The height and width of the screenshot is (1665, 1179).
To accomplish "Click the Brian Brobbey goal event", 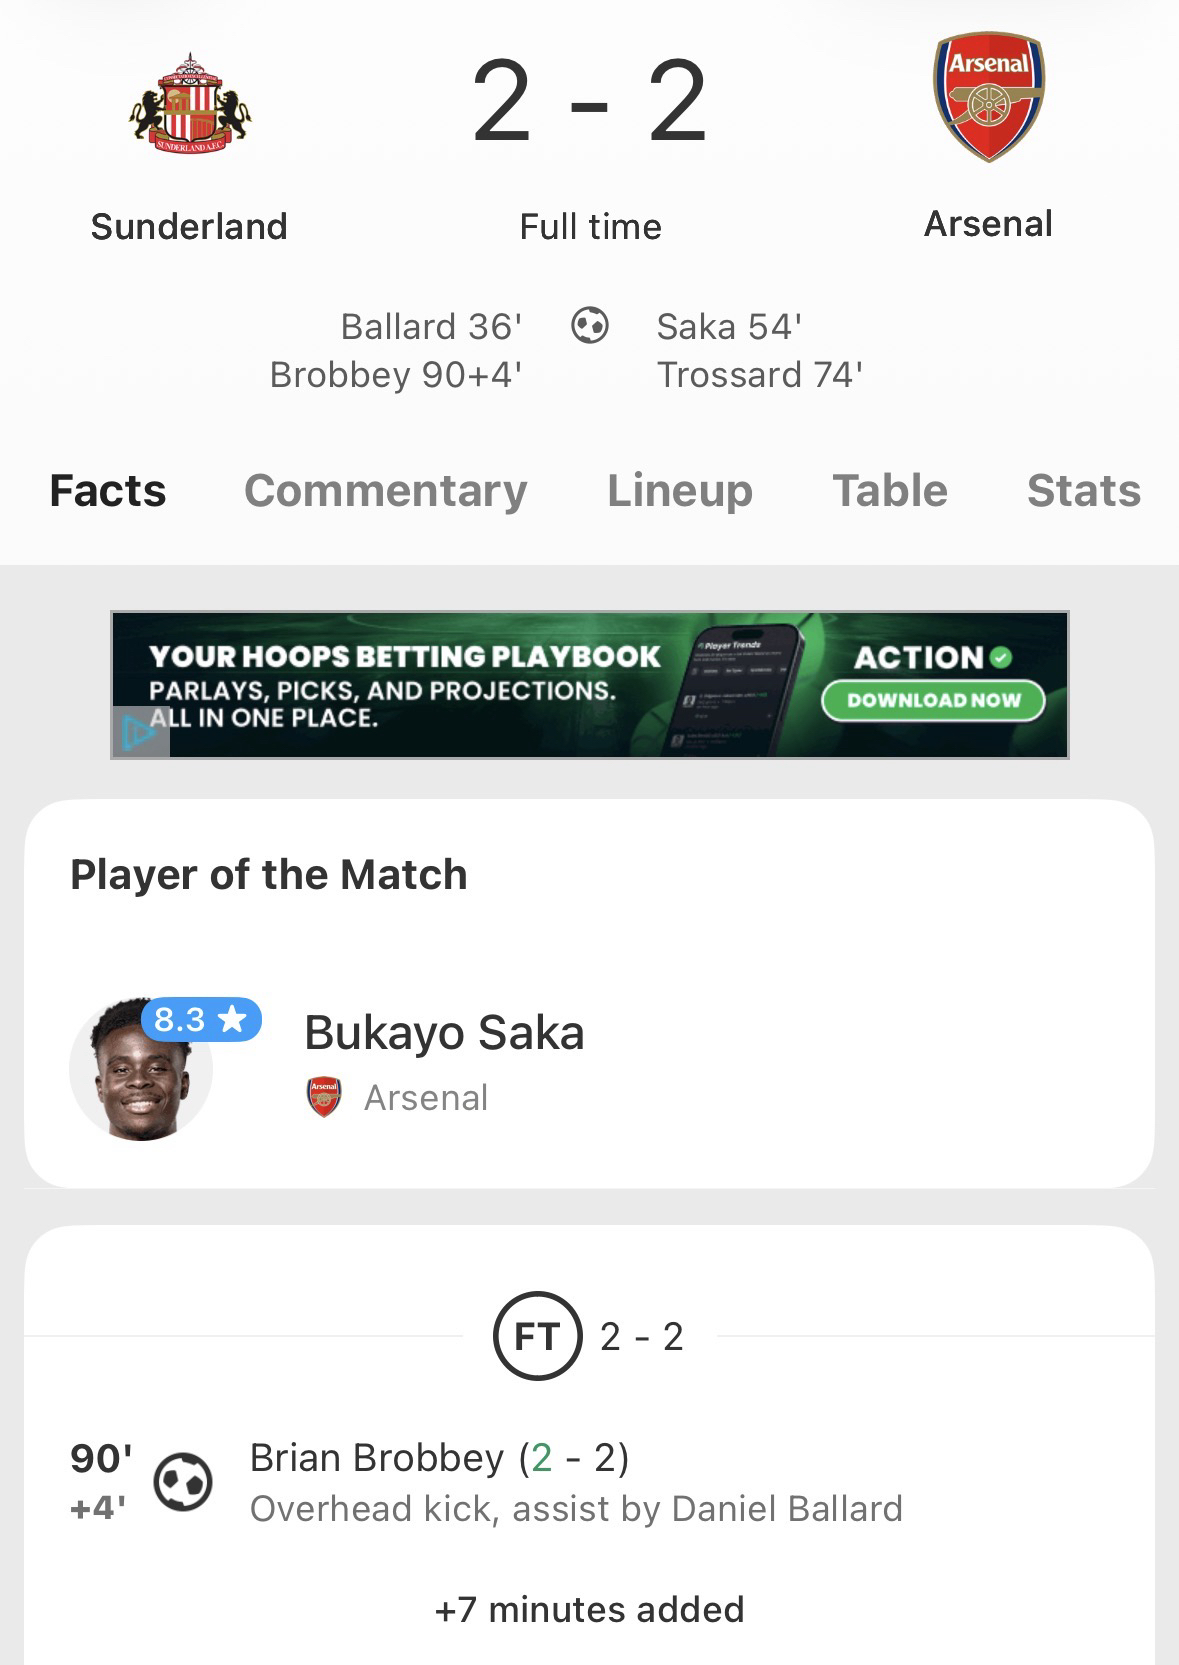I will pos(440,1458).
